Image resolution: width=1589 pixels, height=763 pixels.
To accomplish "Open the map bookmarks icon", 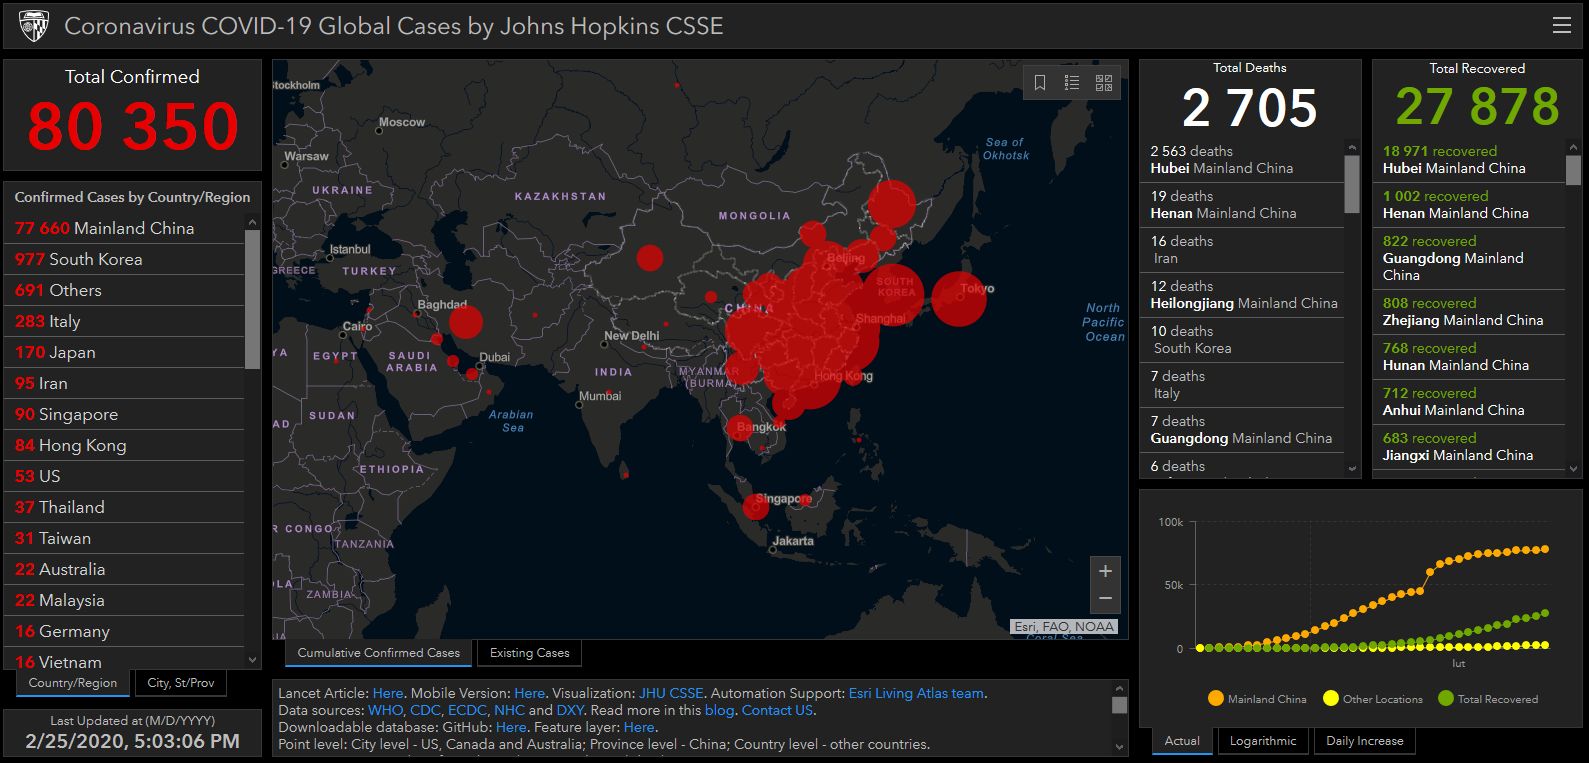I will [x=1040, y=83].
